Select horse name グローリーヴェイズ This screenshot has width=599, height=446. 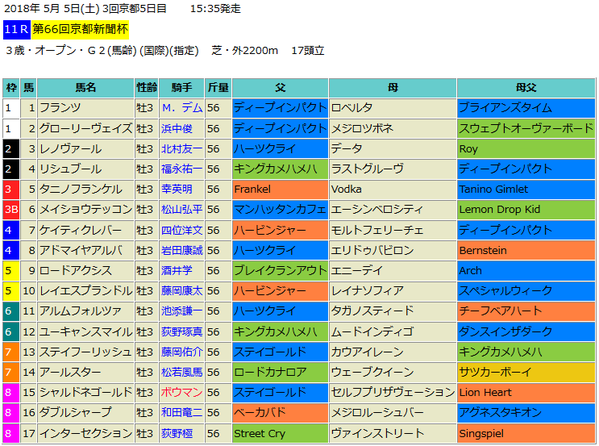(86, 128)
